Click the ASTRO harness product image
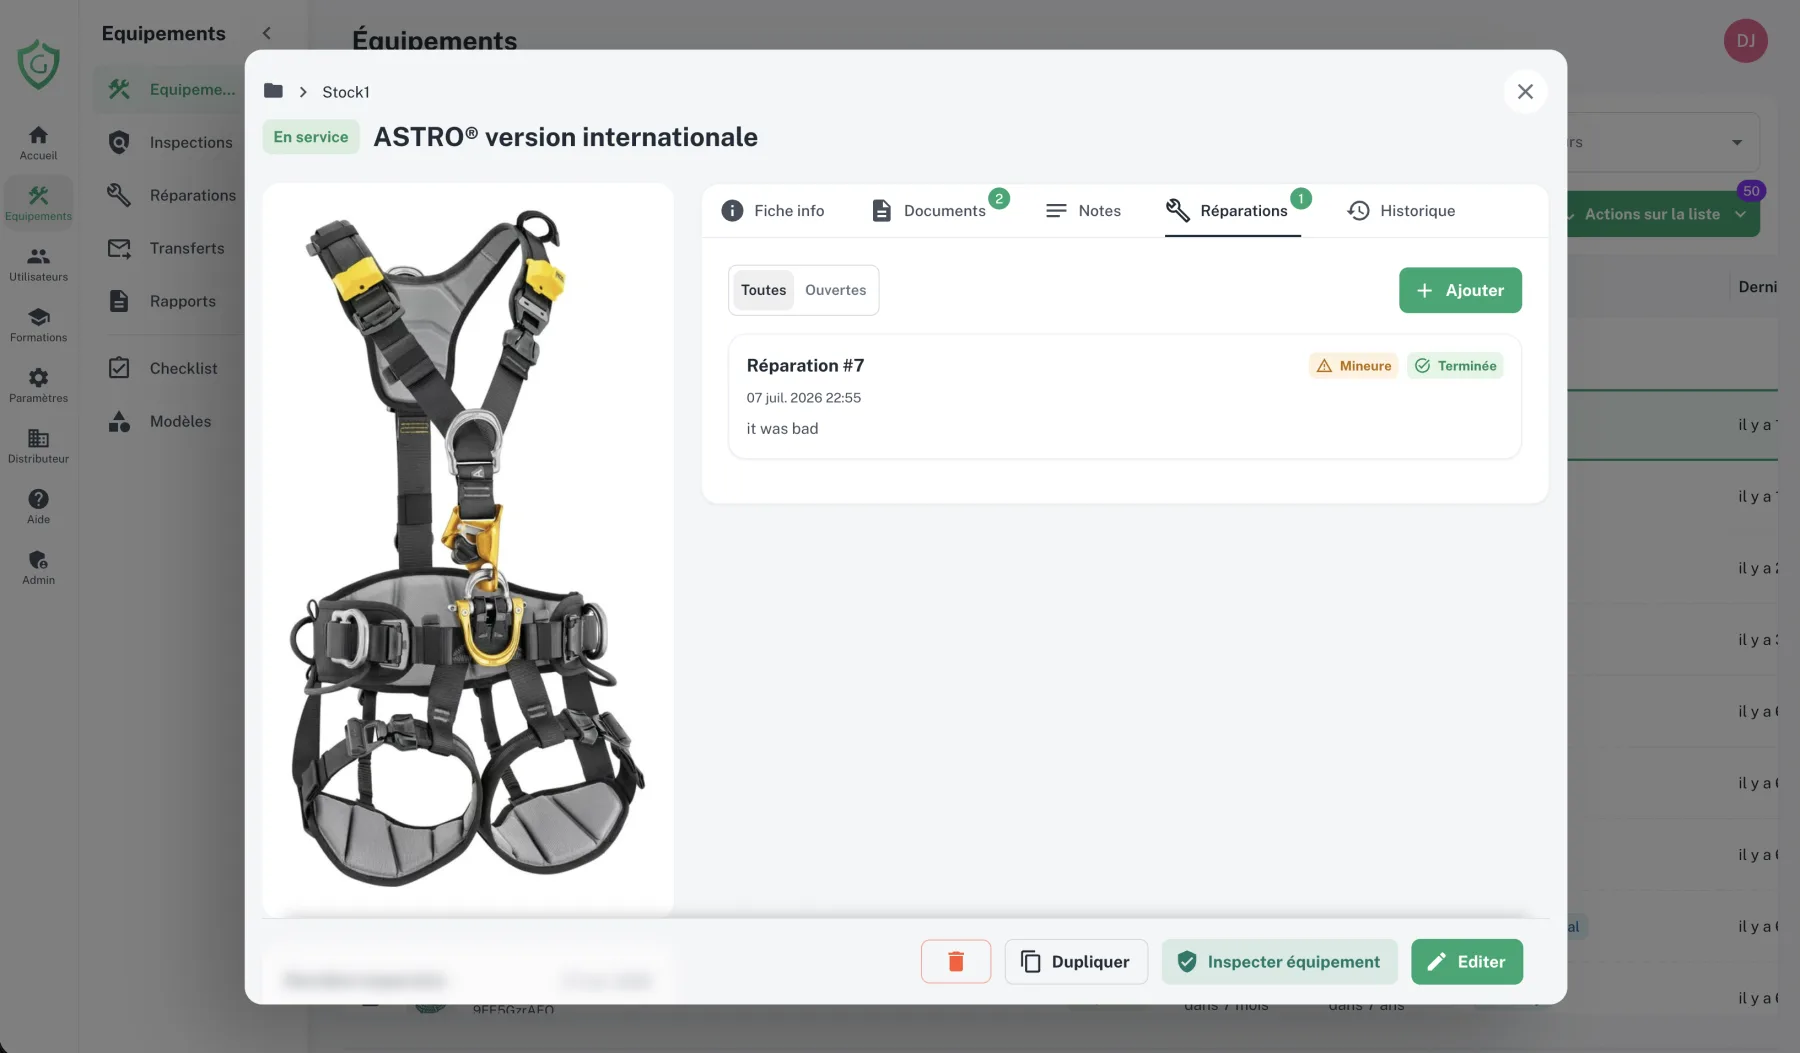 click(x=467, y=548)
